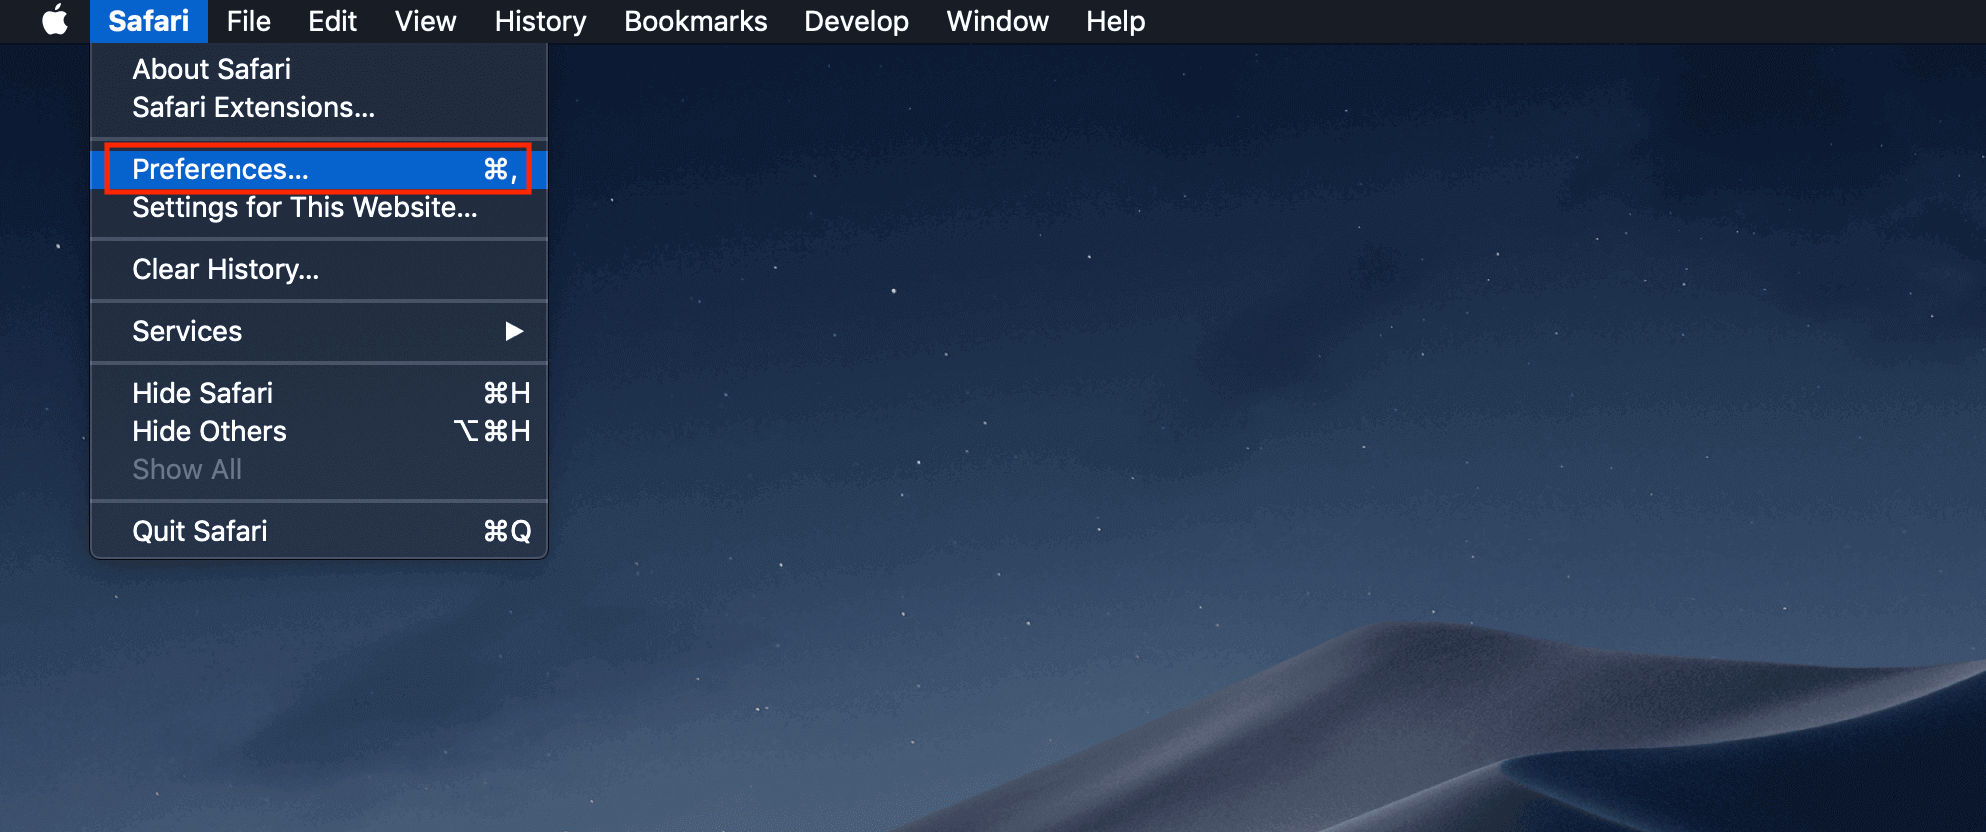Viewport: 1986px width, 832px height.
Task: Open the File menu
Action: tap(248, 21)
